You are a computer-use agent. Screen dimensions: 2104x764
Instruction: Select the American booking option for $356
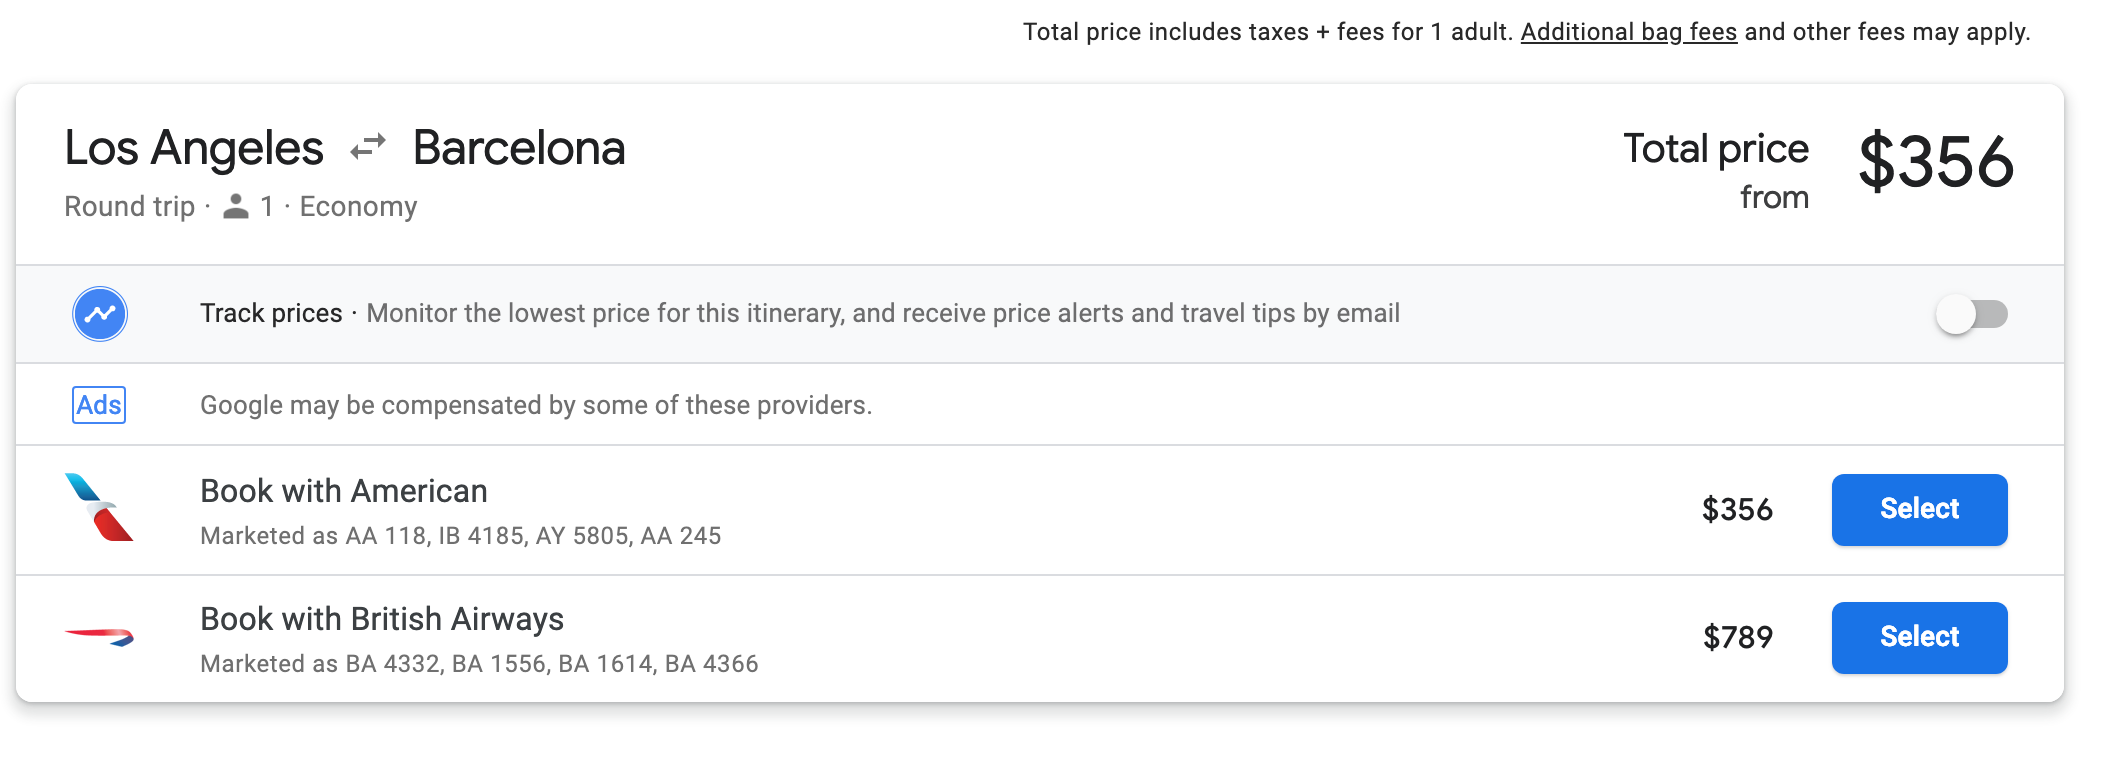(1918, 509)
